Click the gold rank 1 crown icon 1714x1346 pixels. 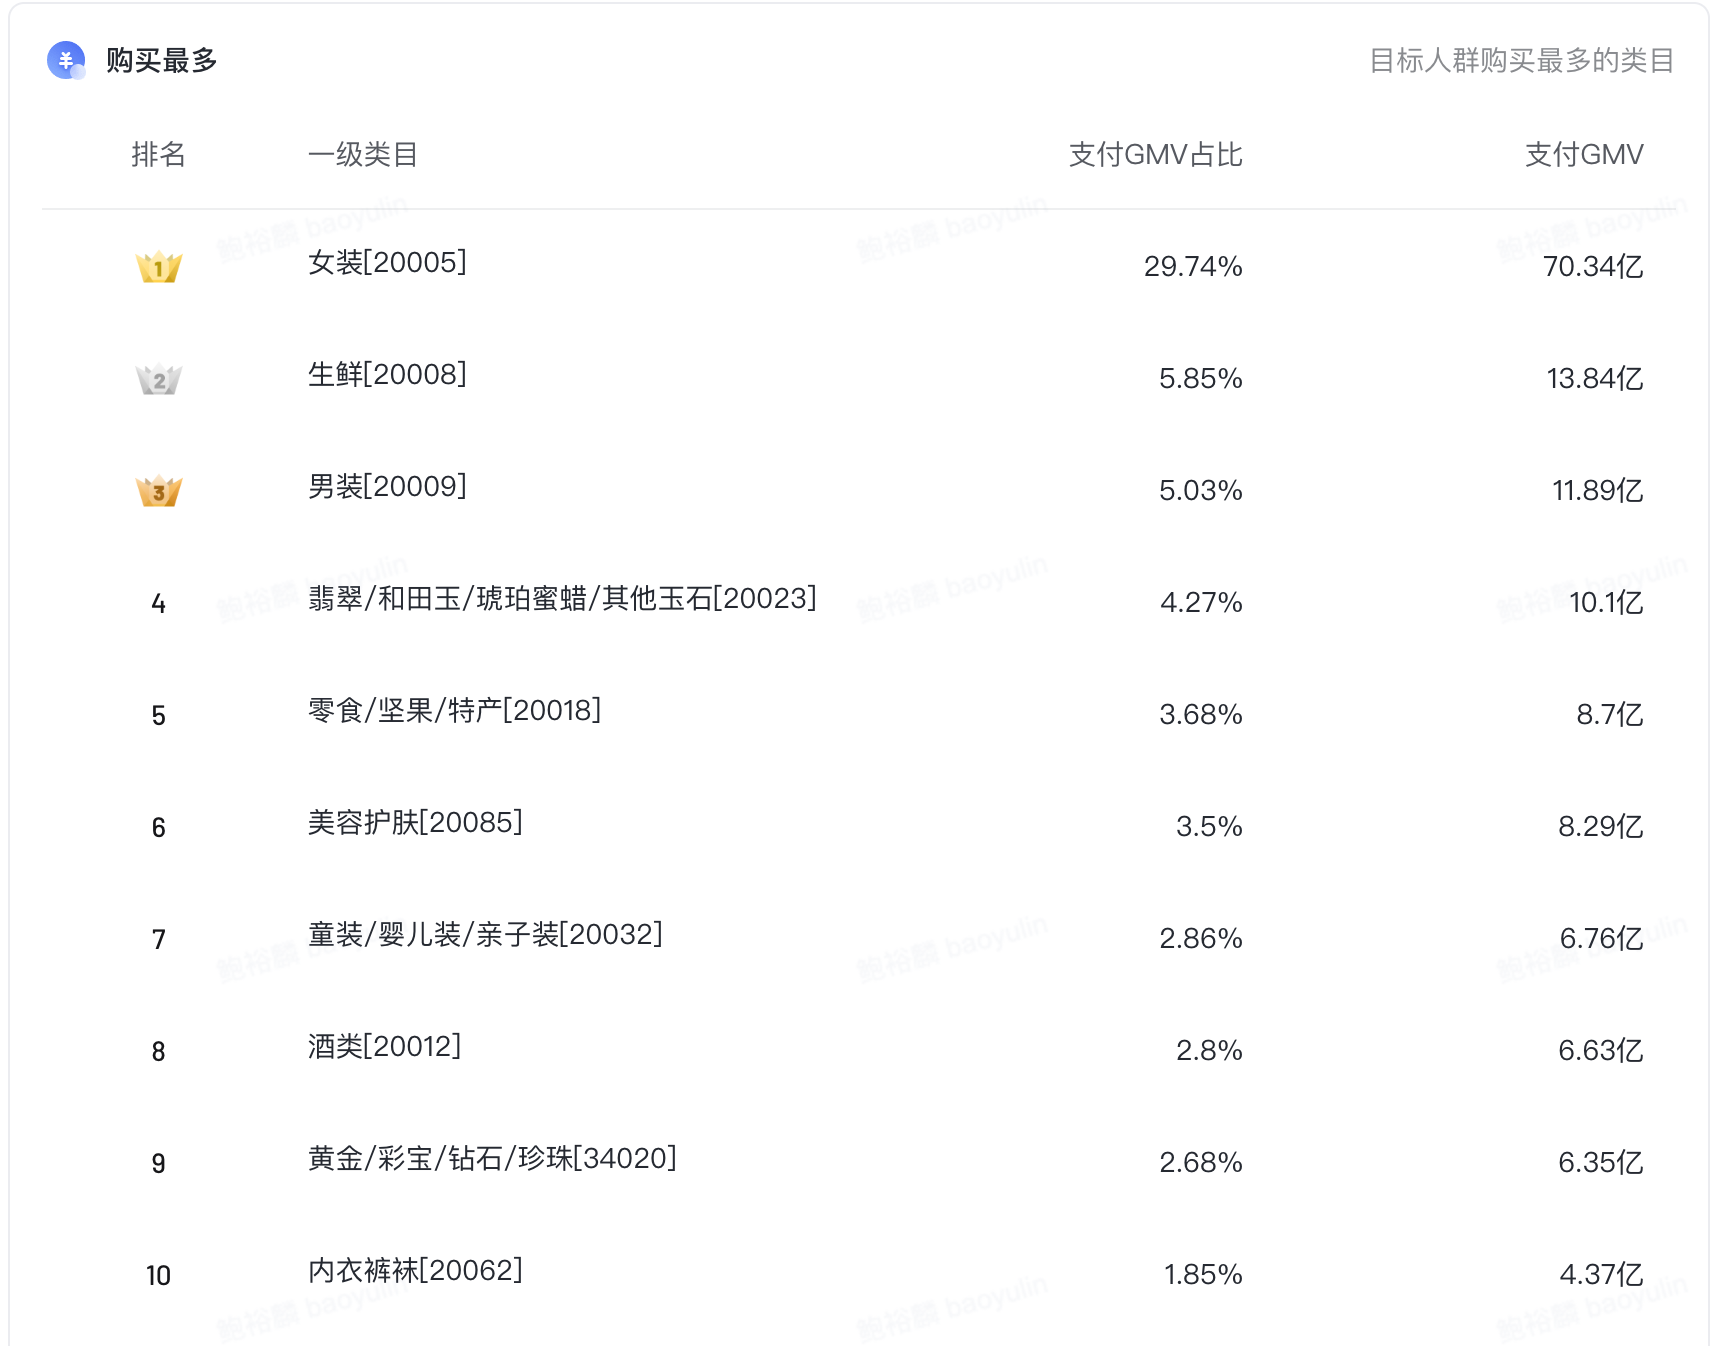[158, 267]
